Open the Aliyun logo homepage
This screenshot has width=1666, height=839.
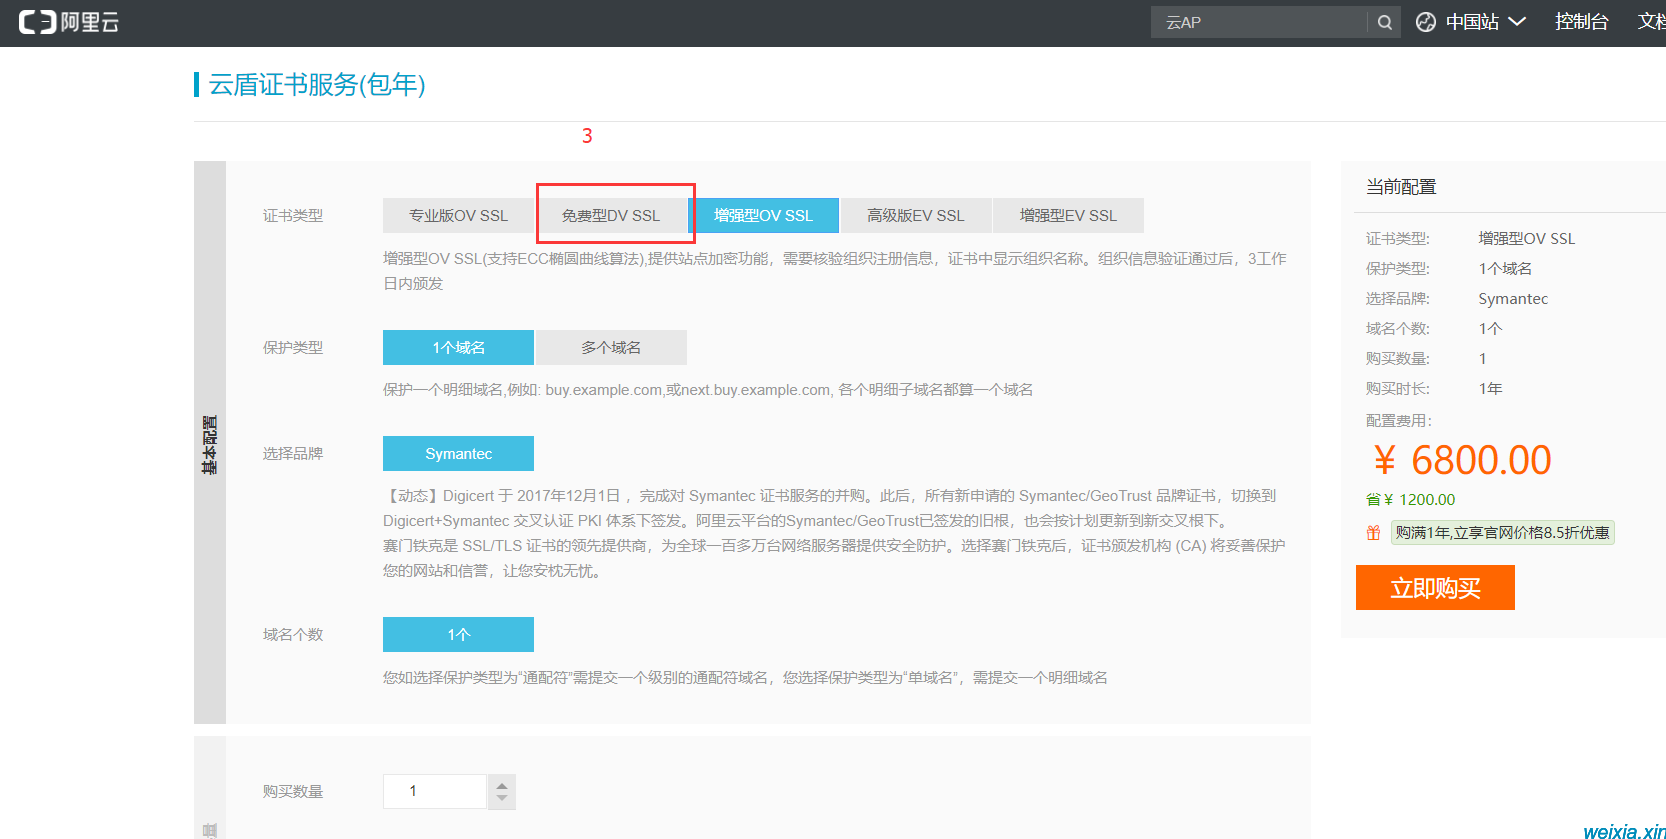click(69, 22)
